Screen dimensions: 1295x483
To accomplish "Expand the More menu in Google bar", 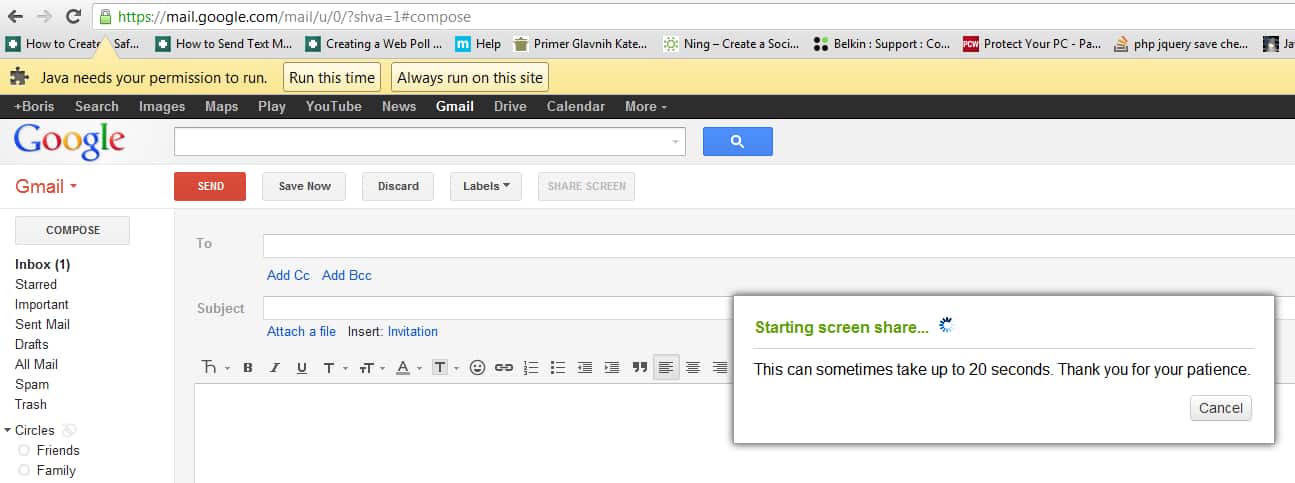I will point(645,106).
